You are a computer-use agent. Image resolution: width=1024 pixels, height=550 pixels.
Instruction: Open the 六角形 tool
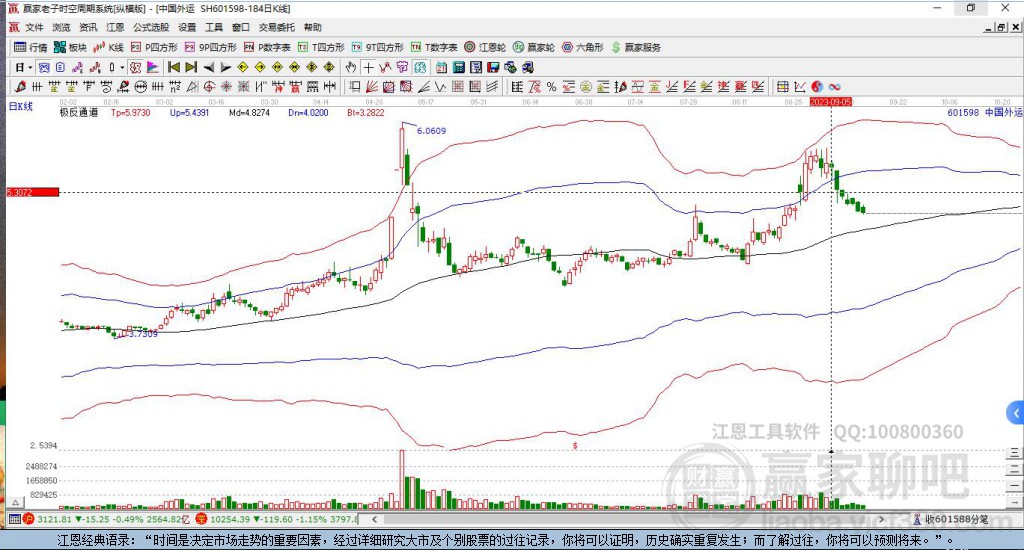point(583,47)
